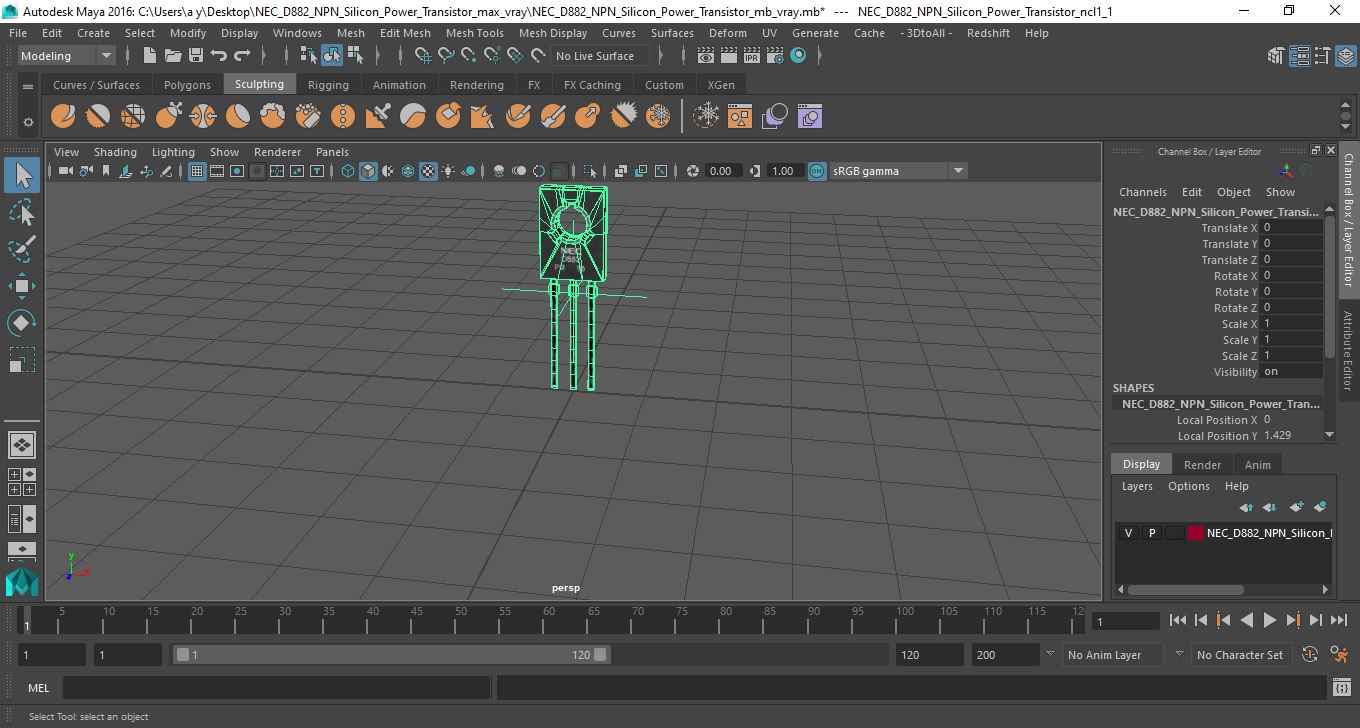Open the Deform menu

tap(727, 33)
